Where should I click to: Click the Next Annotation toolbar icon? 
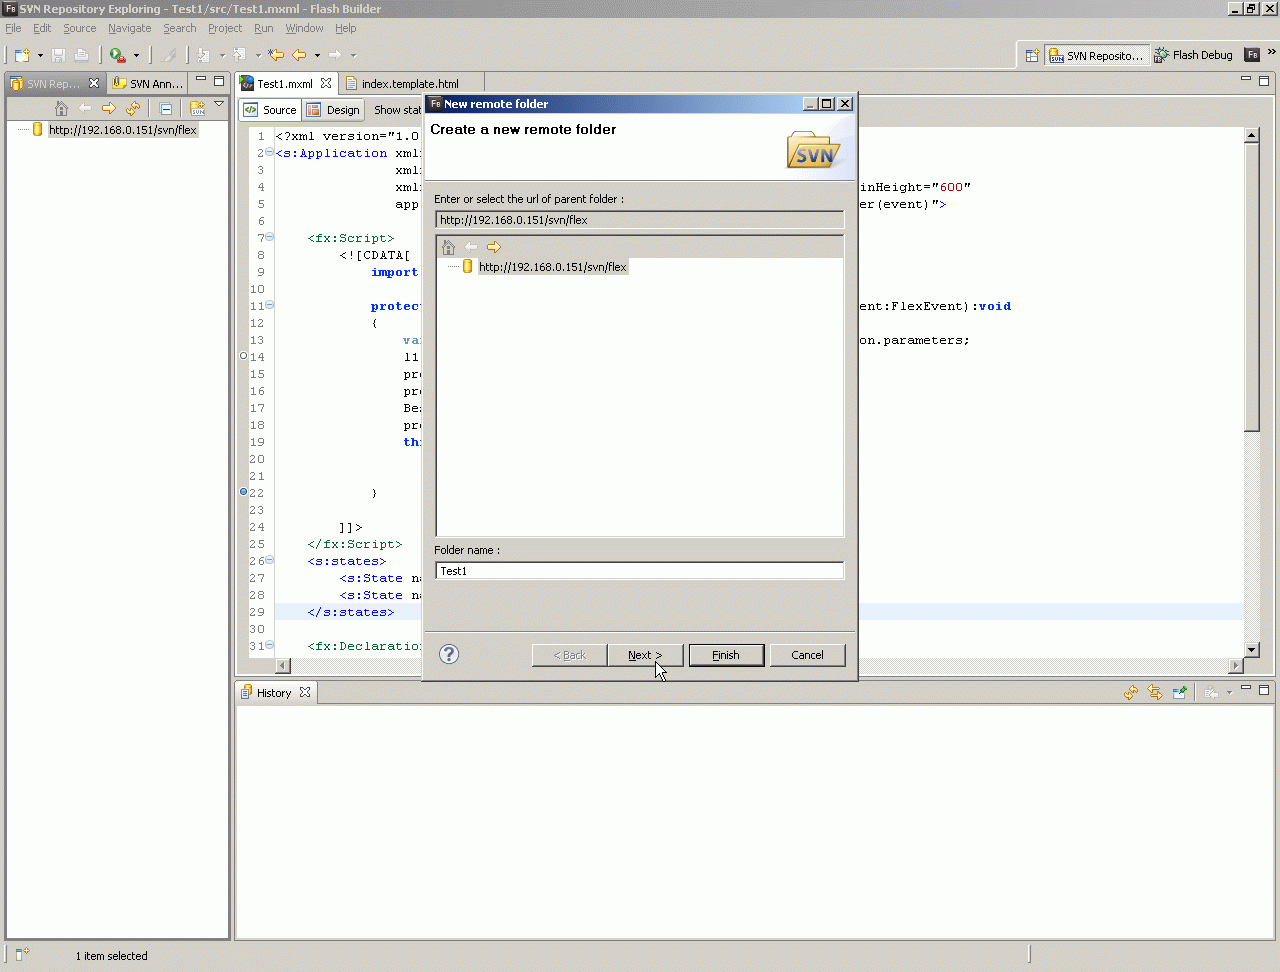click(x=204, y=55)
